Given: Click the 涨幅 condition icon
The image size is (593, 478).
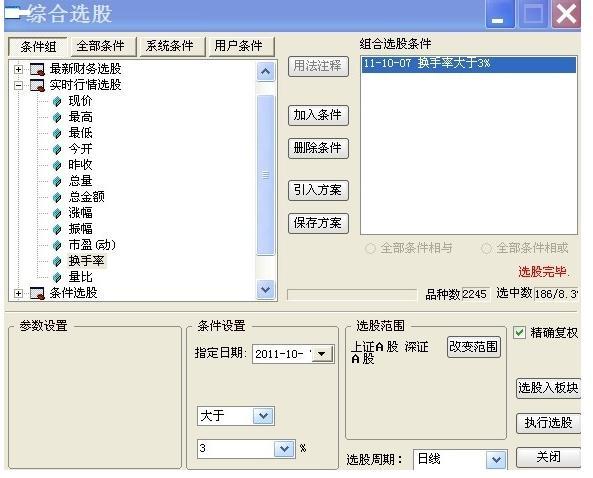Looking at the screenshot, I should tap(57, 213).
